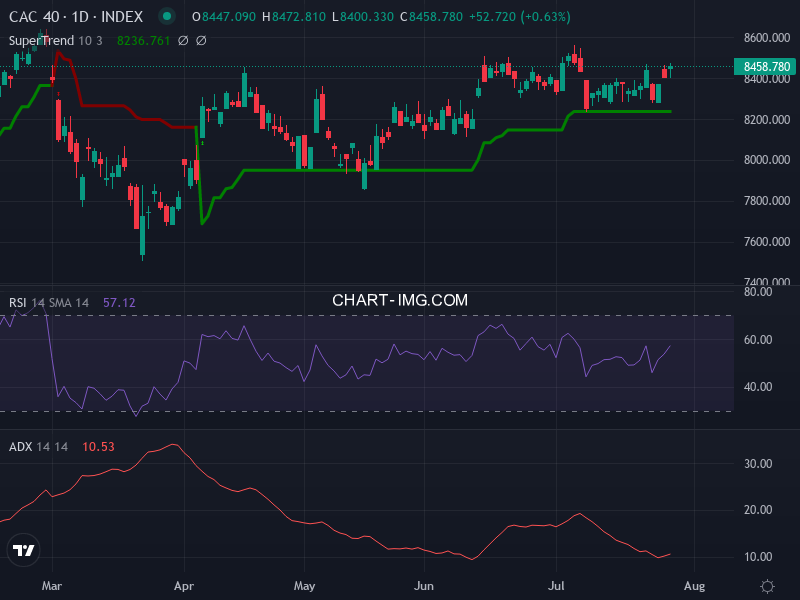Click the RSI 60.00 axis label
Screen dimensions: 800x600
[x=758, y=340]
